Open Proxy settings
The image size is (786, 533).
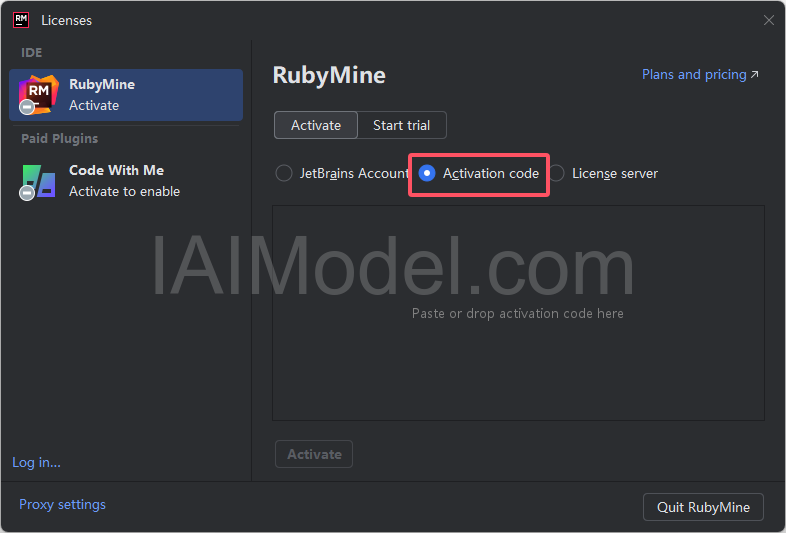click(x=62, y=504)
